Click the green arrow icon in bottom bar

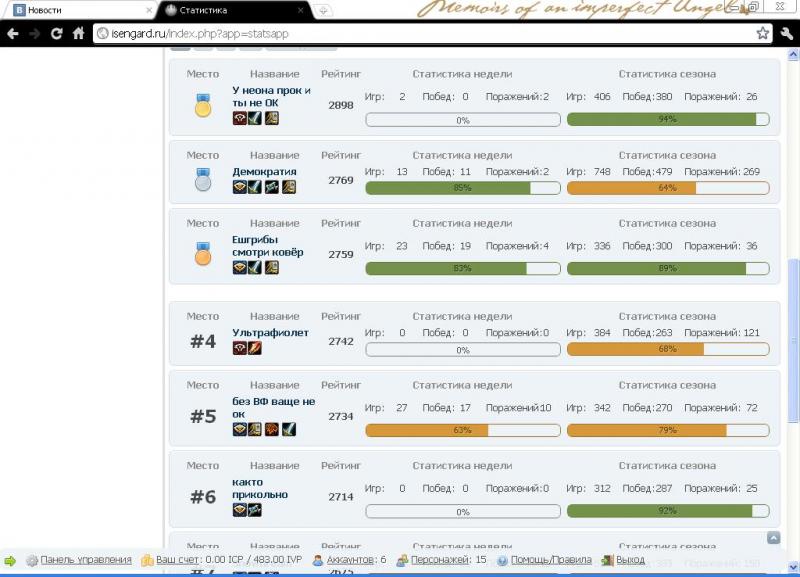click(x=10, y=561)
